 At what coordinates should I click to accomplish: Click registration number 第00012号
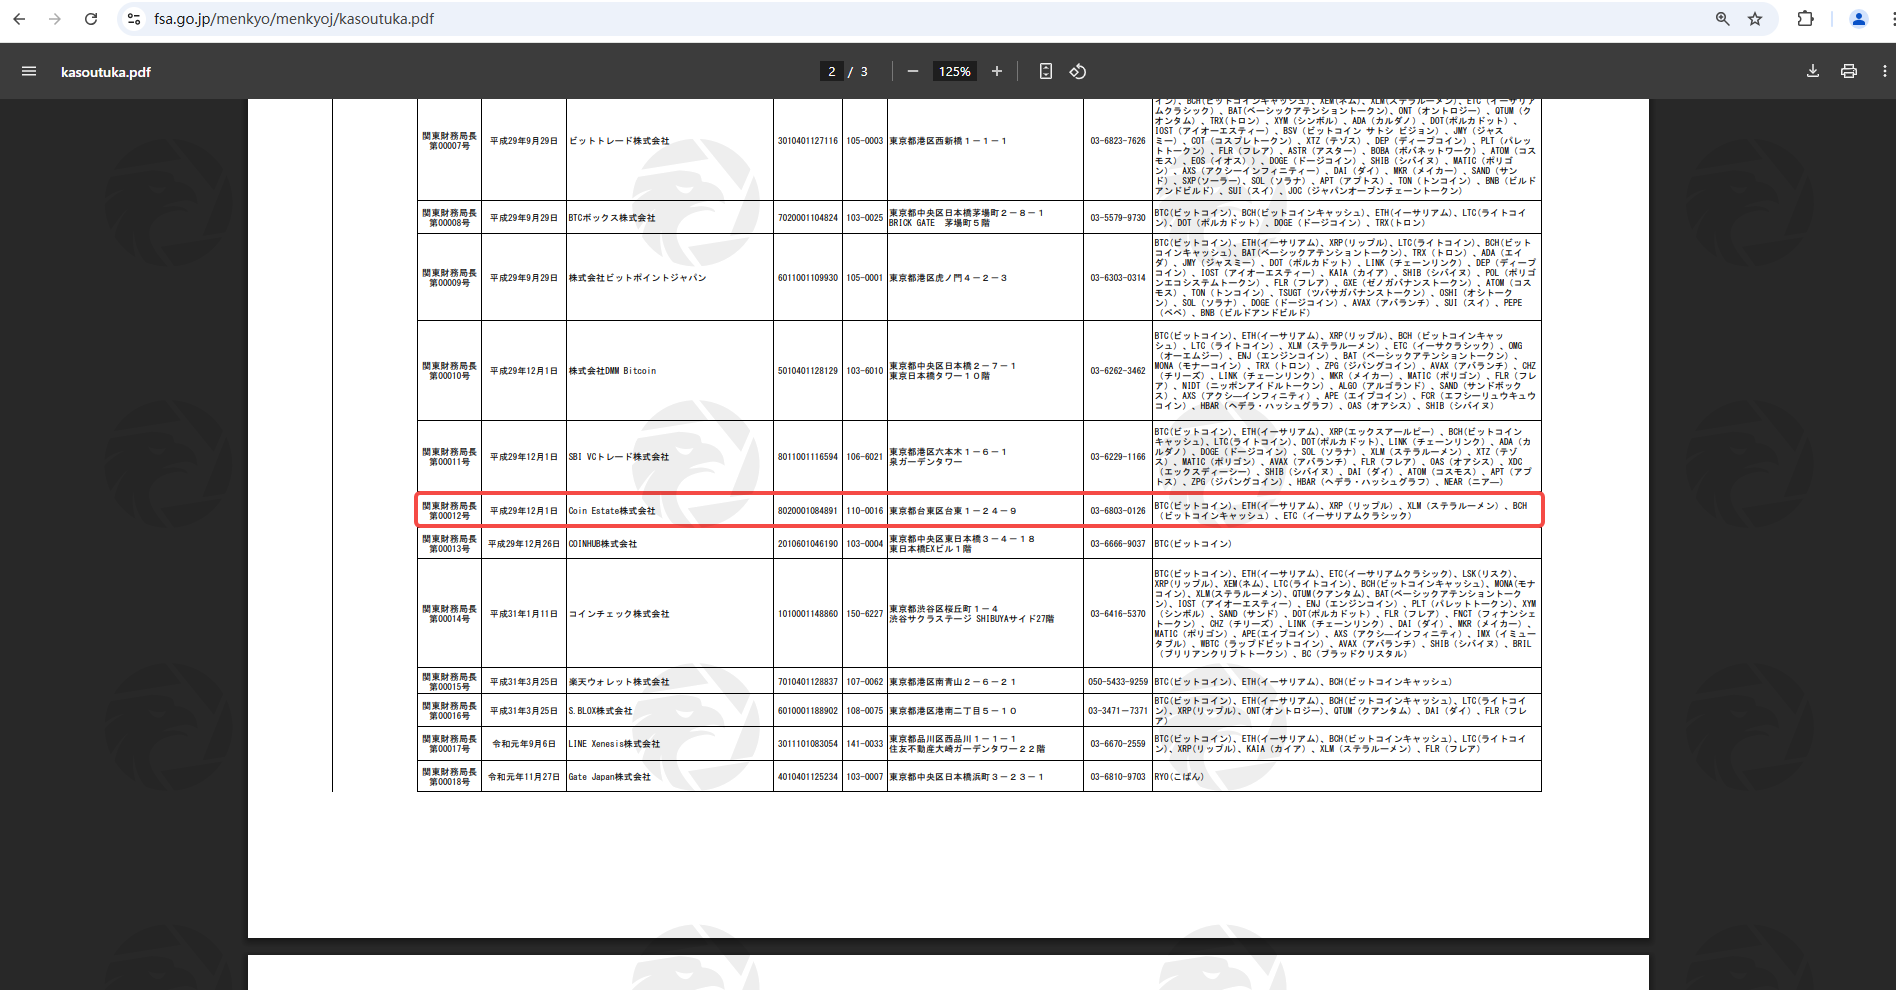pos(449,516)
